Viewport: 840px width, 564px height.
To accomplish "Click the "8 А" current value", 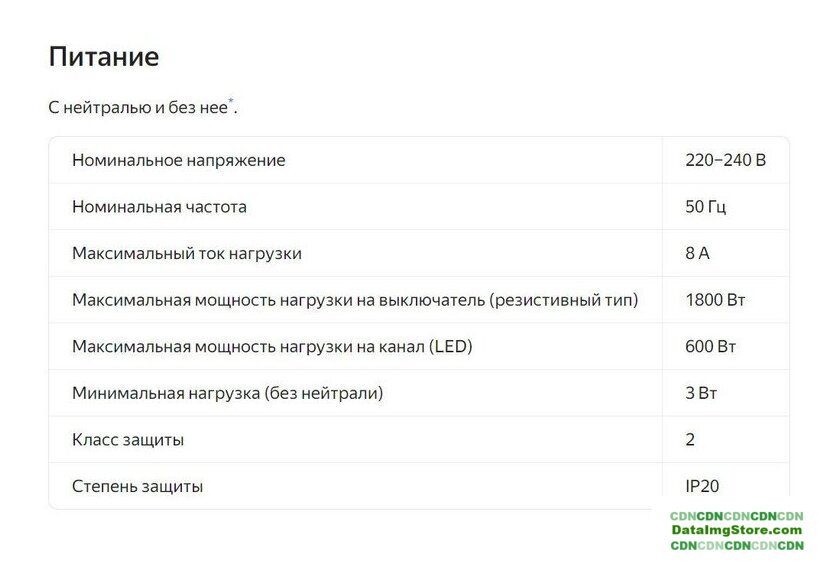I will pyautogui.click(x=698, y=253).
